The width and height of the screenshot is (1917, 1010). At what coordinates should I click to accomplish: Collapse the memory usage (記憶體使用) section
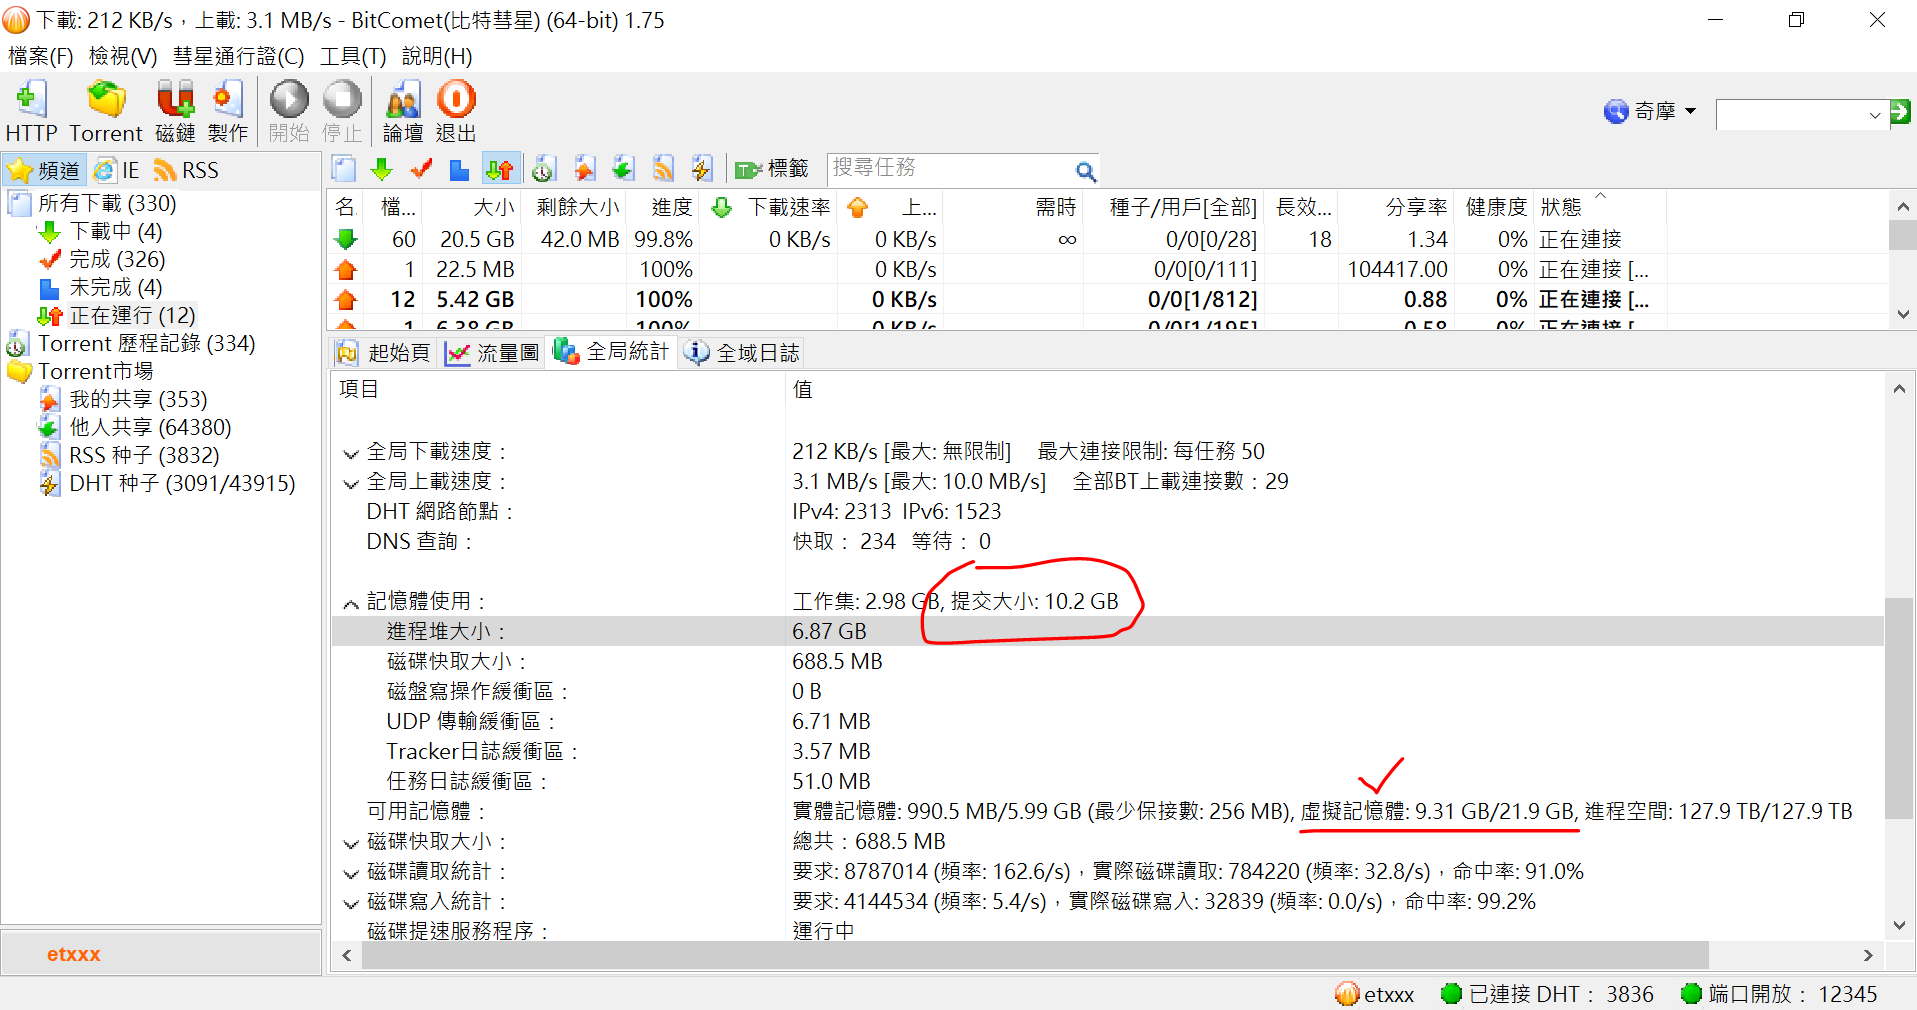[x=351, y=603]
